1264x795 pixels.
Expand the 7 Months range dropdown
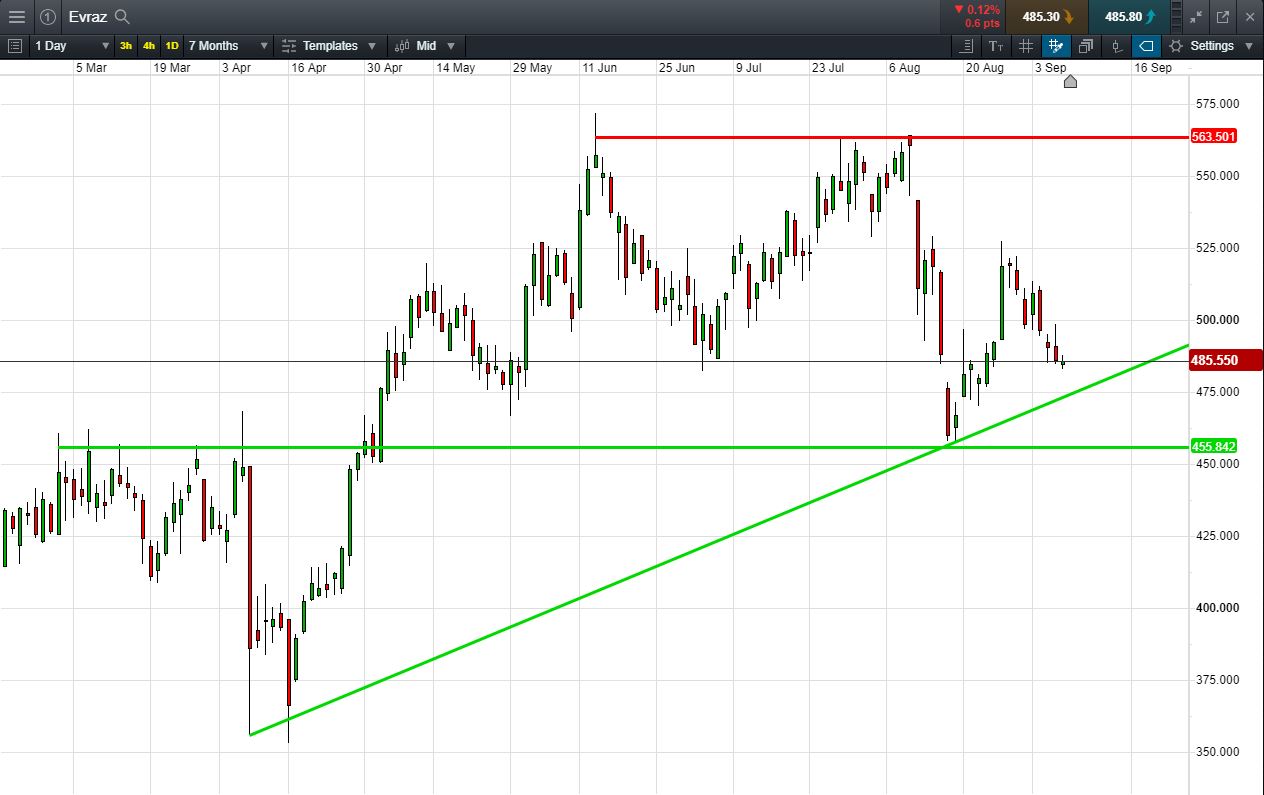click(228, 46)
